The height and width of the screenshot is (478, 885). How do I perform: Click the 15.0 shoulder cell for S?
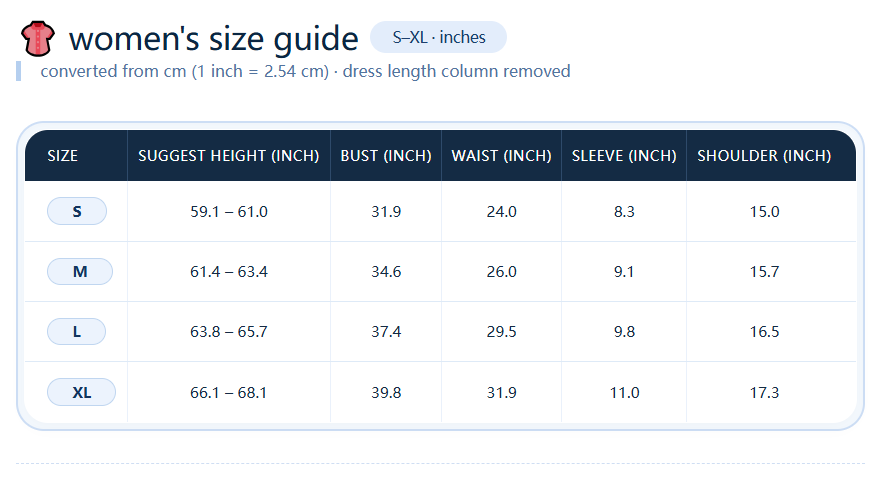pos(764,212)
